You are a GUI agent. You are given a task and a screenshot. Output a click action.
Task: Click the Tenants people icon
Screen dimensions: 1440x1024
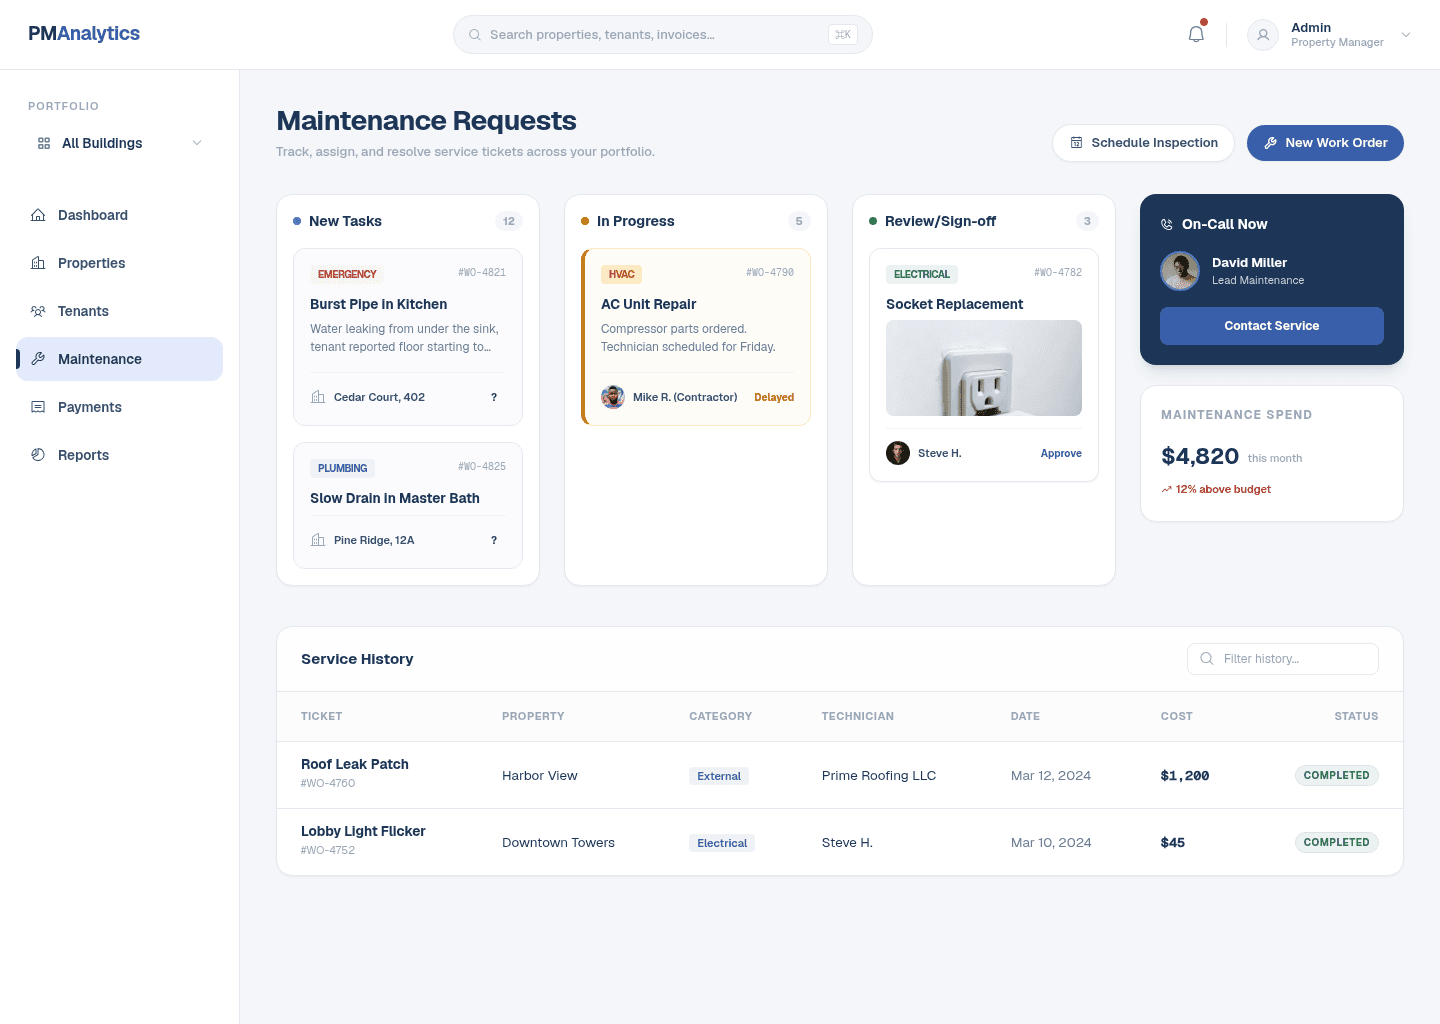(x=38, y=311)
